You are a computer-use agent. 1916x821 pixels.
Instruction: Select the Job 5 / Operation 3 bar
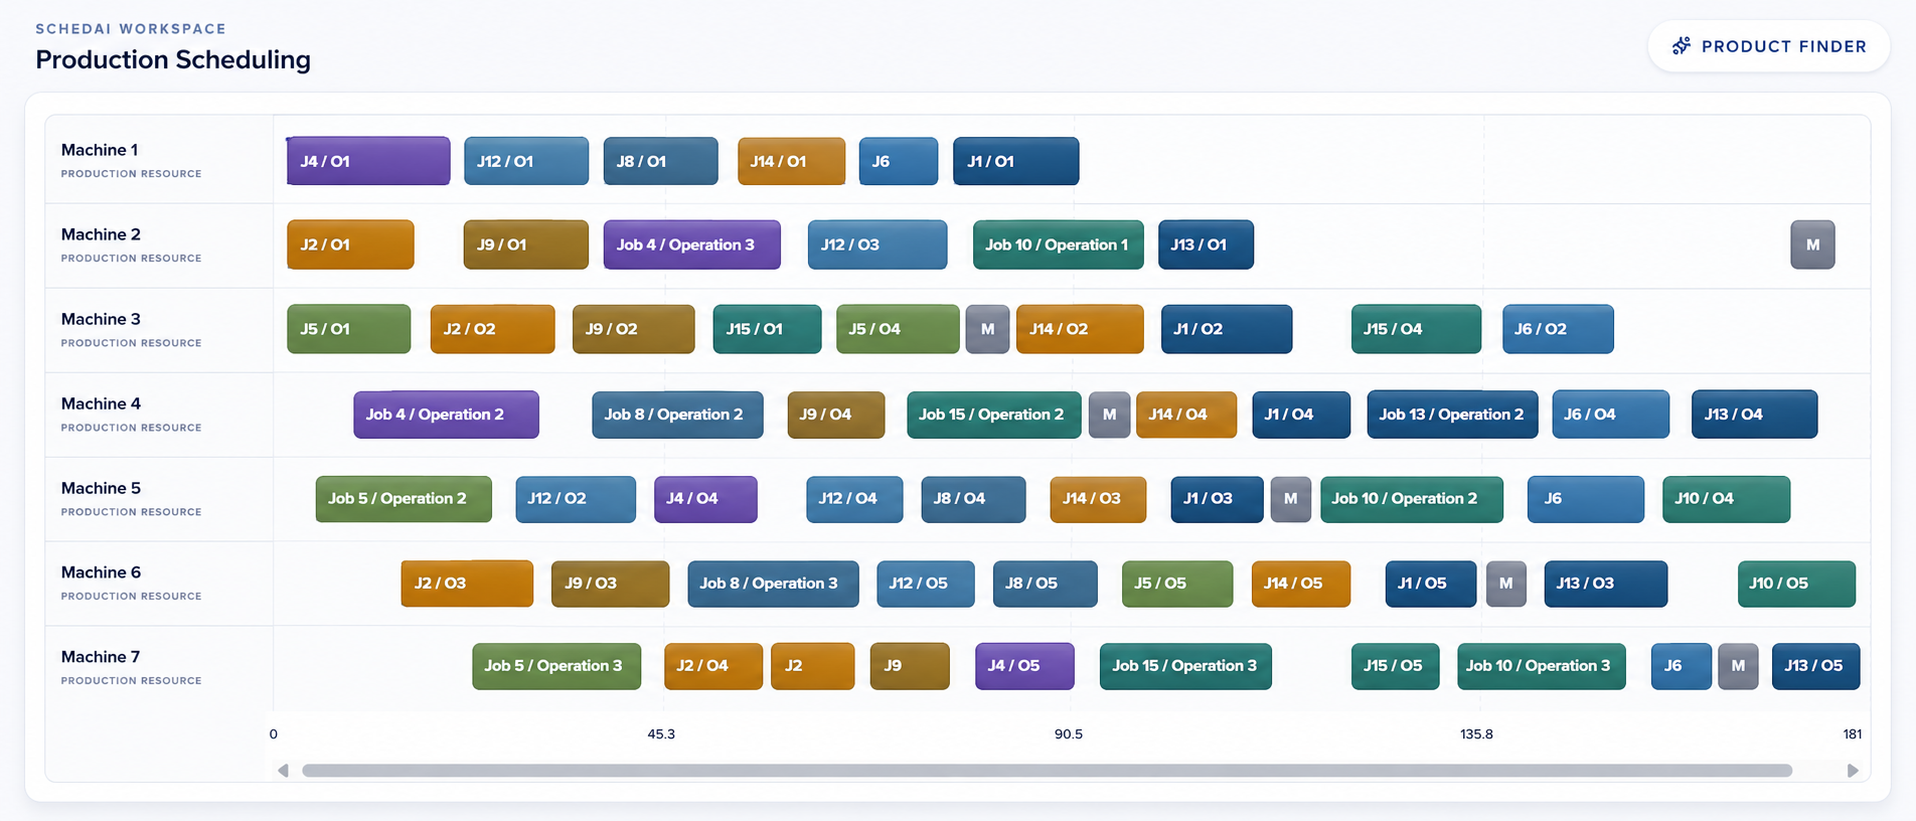[557, 666]
